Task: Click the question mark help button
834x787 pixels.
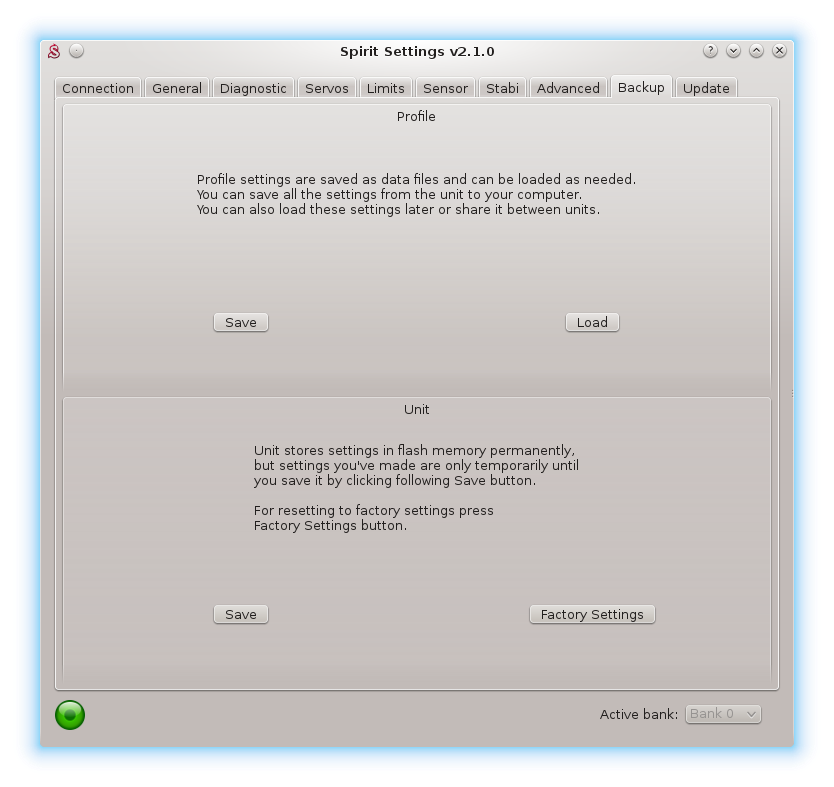Action: (710, 51)
